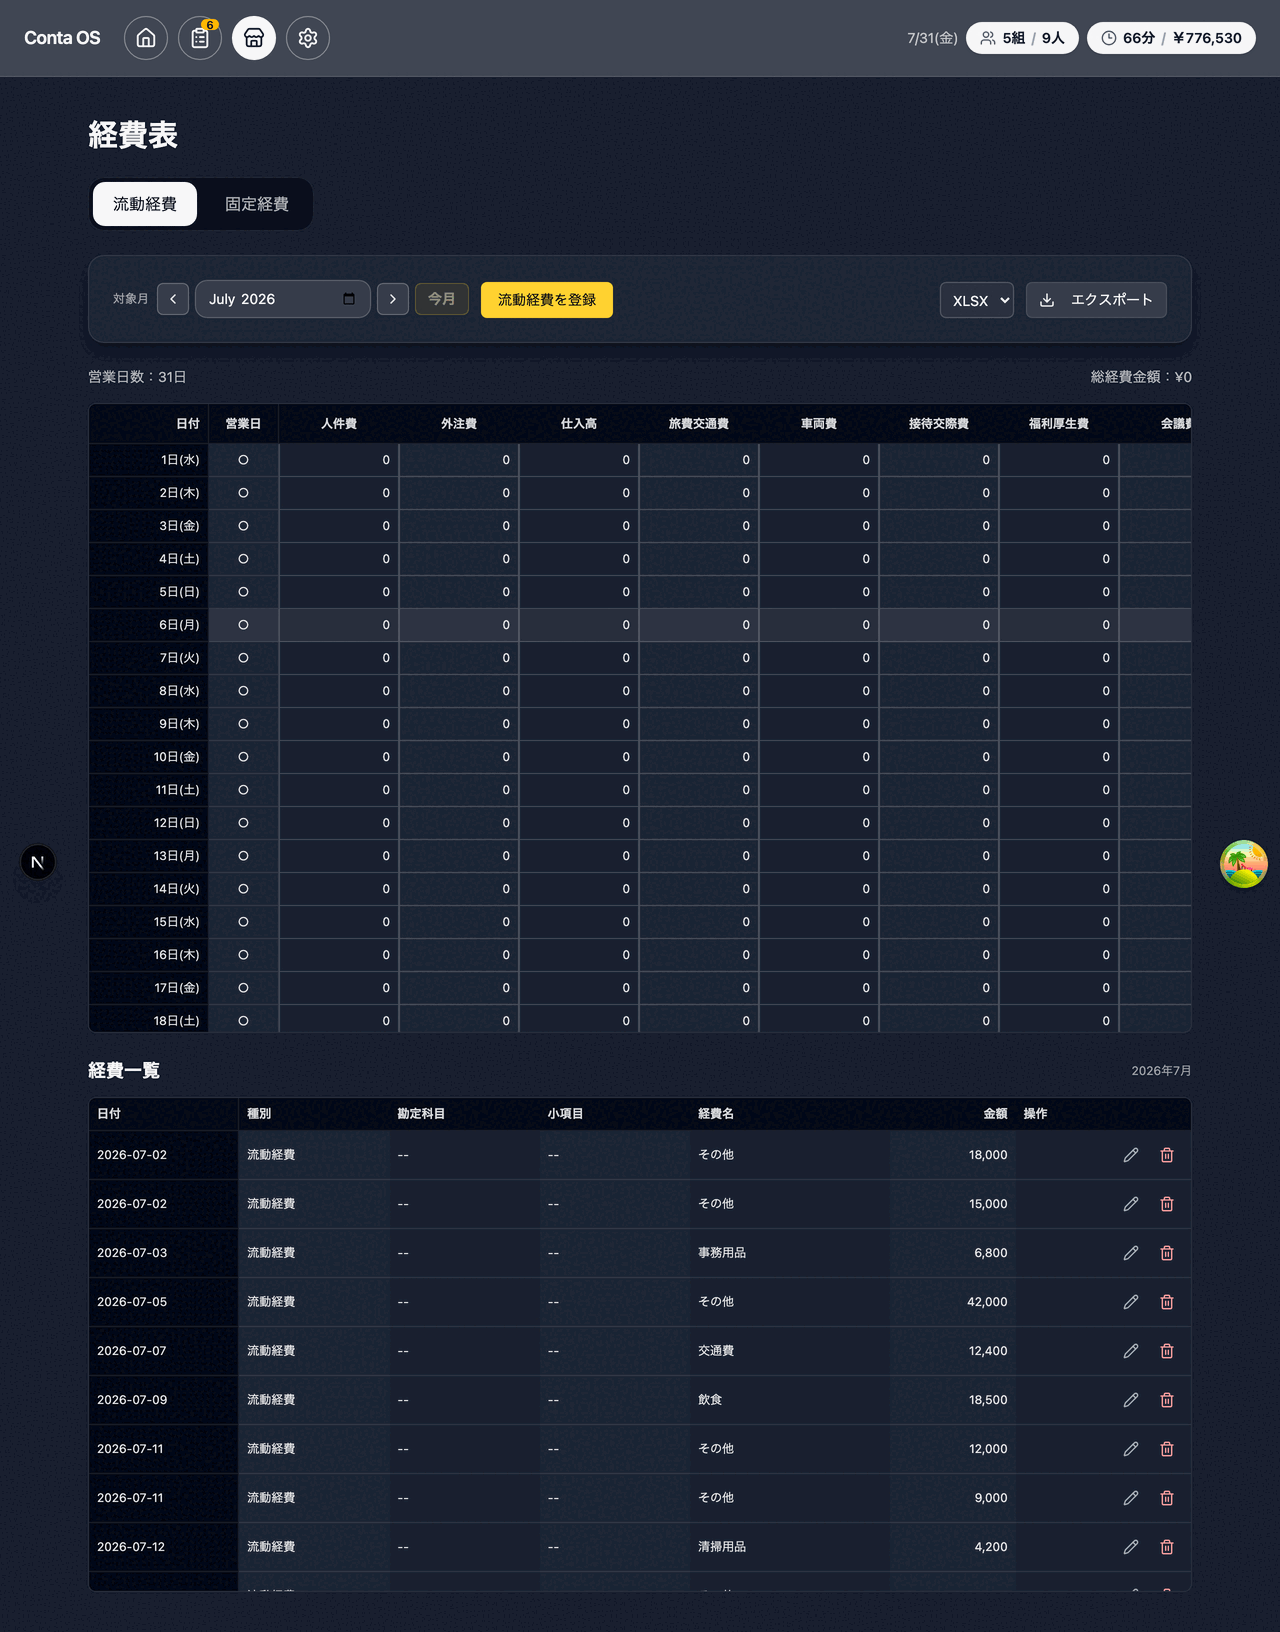Image resolution: width=1280 pixels, height=1632 pixels.
Task: Click the 66分 / ¥776,530 pill
Action: (1171, 38)
